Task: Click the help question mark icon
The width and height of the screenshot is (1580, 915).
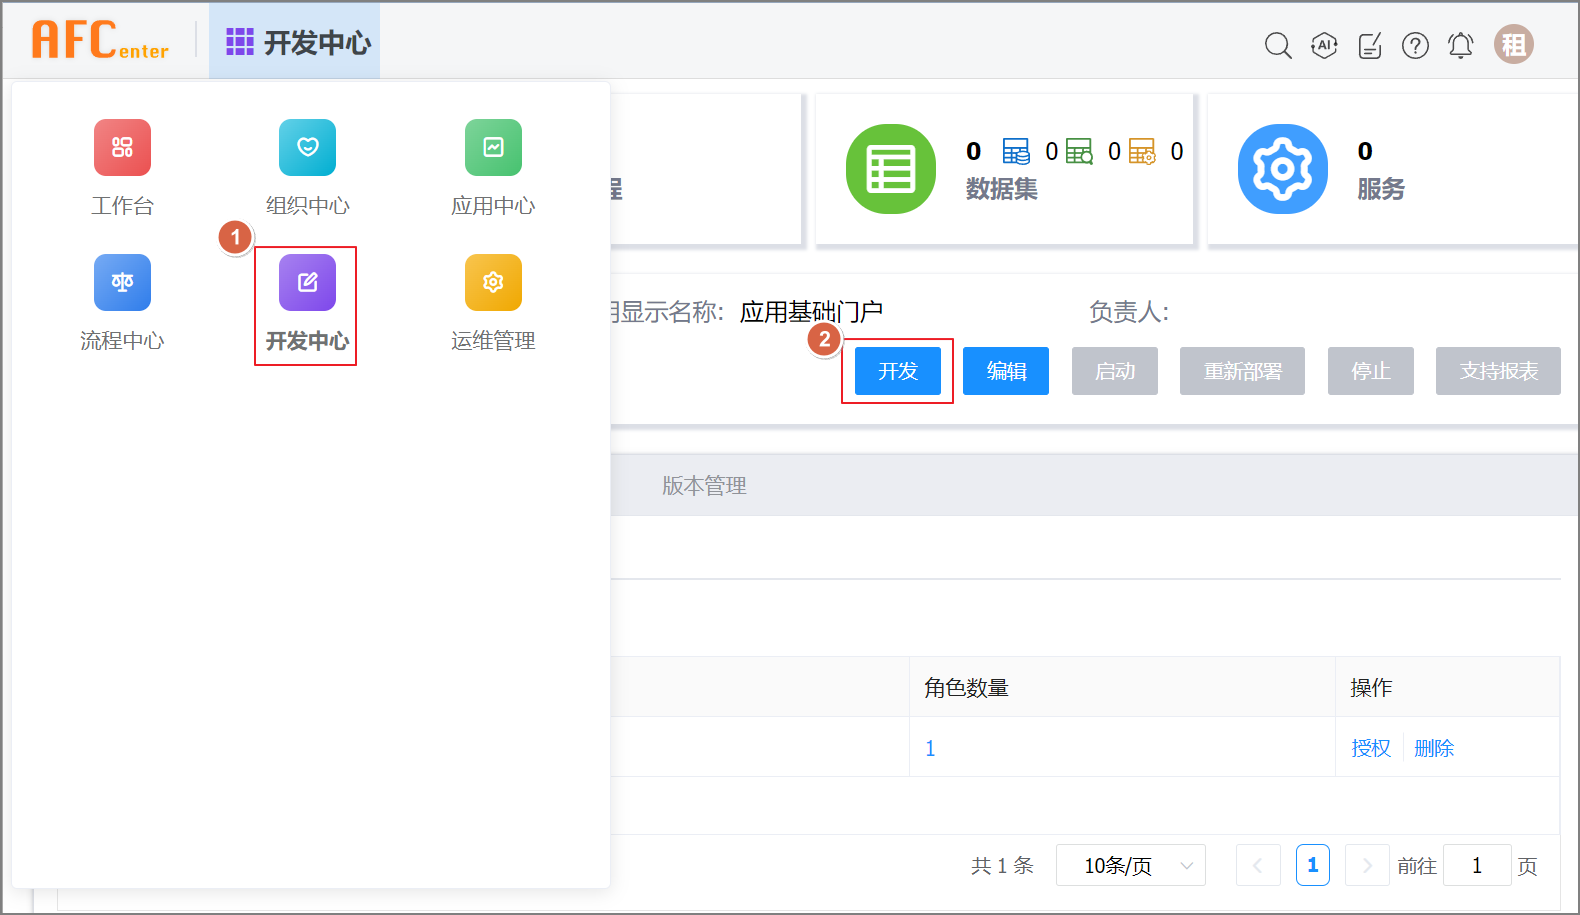Action: [1415, 45]
